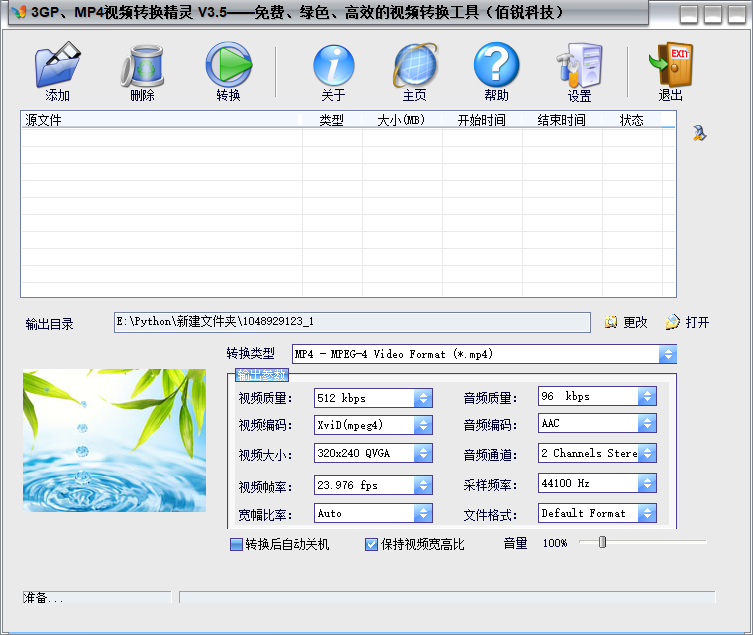Click the 视频质量 label

click(265, 398)
